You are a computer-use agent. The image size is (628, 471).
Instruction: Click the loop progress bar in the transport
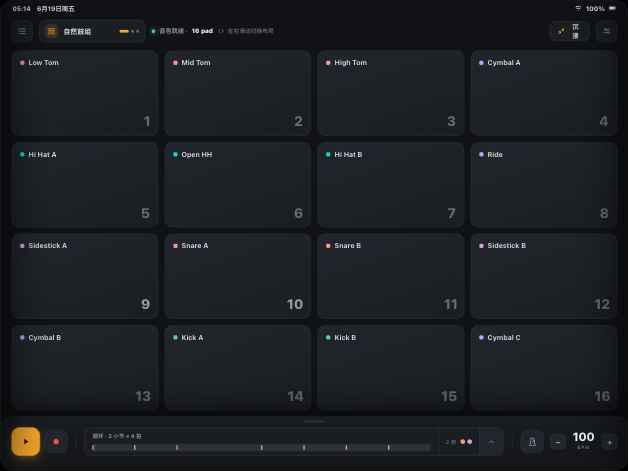click(x=261, y=447)
